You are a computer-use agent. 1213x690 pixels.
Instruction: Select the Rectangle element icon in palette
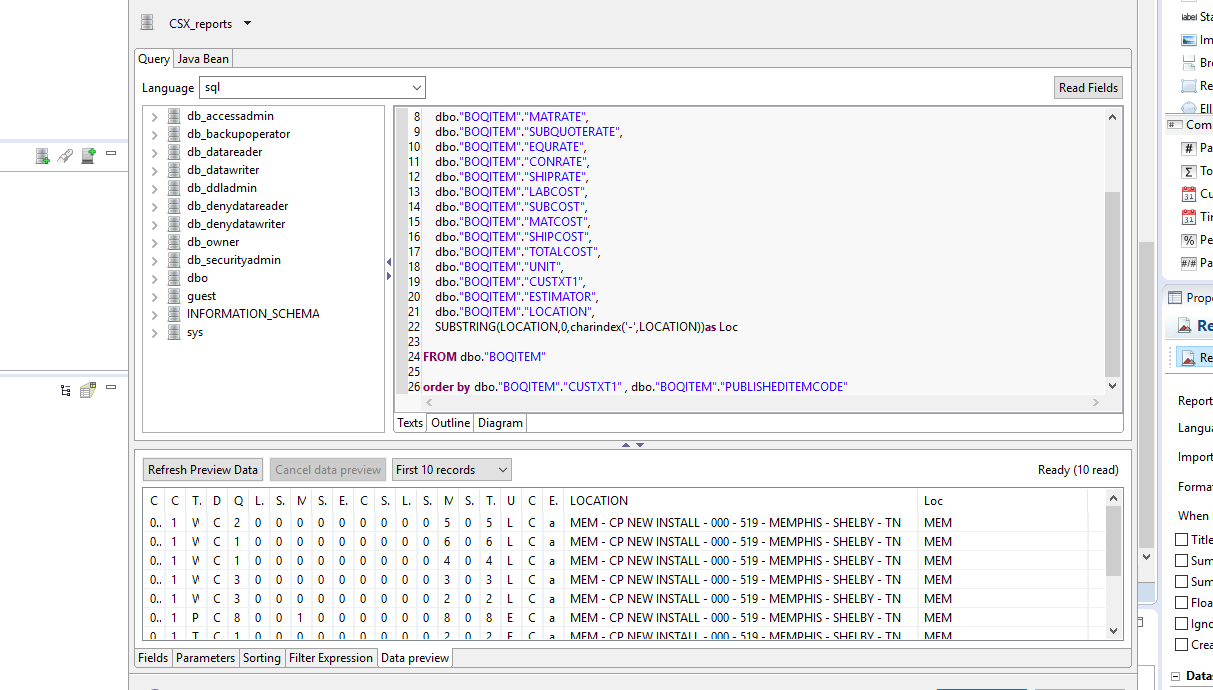pyautogui.click(x=1189, y=86)
